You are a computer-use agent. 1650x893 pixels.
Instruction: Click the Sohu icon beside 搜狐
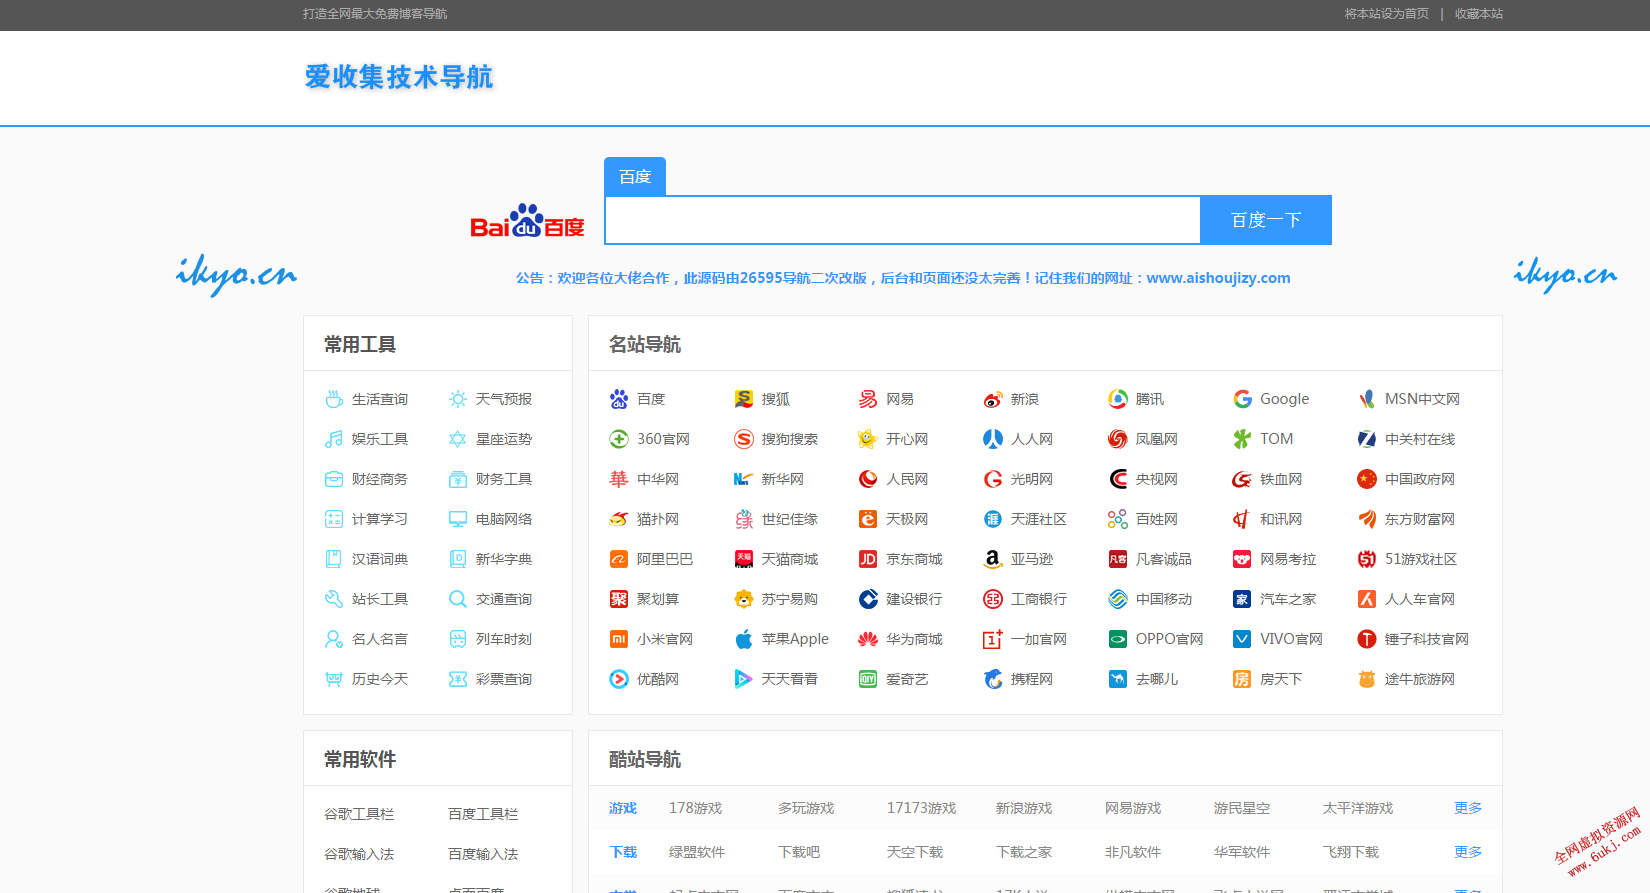point(744,399)
